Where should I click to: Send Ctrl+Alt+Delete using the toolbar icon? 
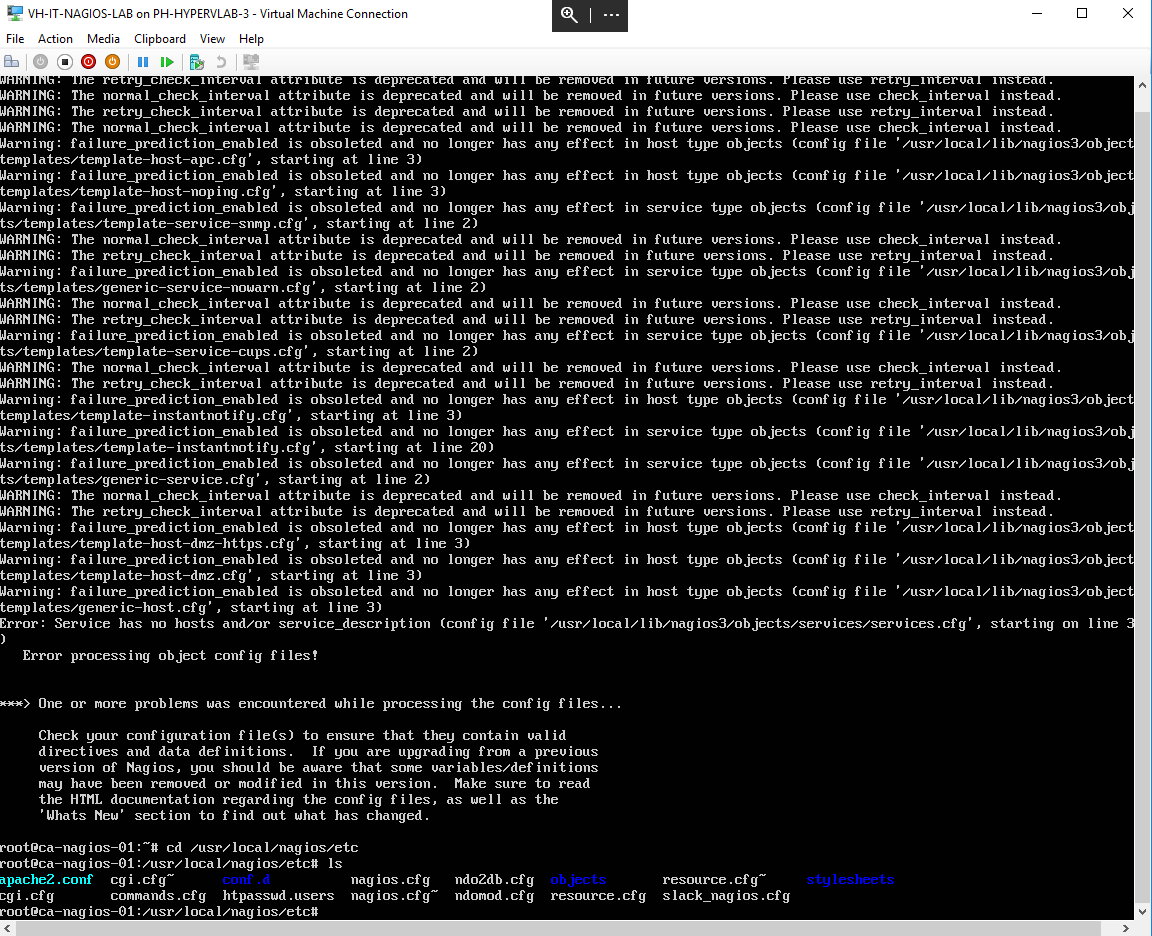pos(12,62)
